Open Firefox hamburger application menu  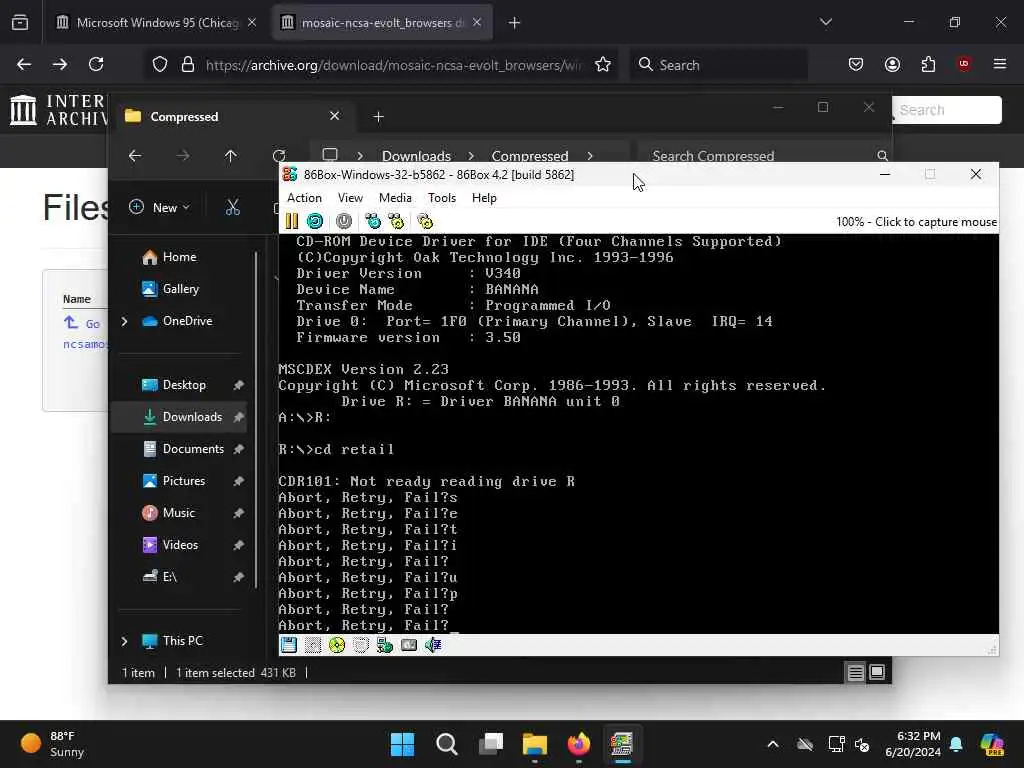point(1000,65)
